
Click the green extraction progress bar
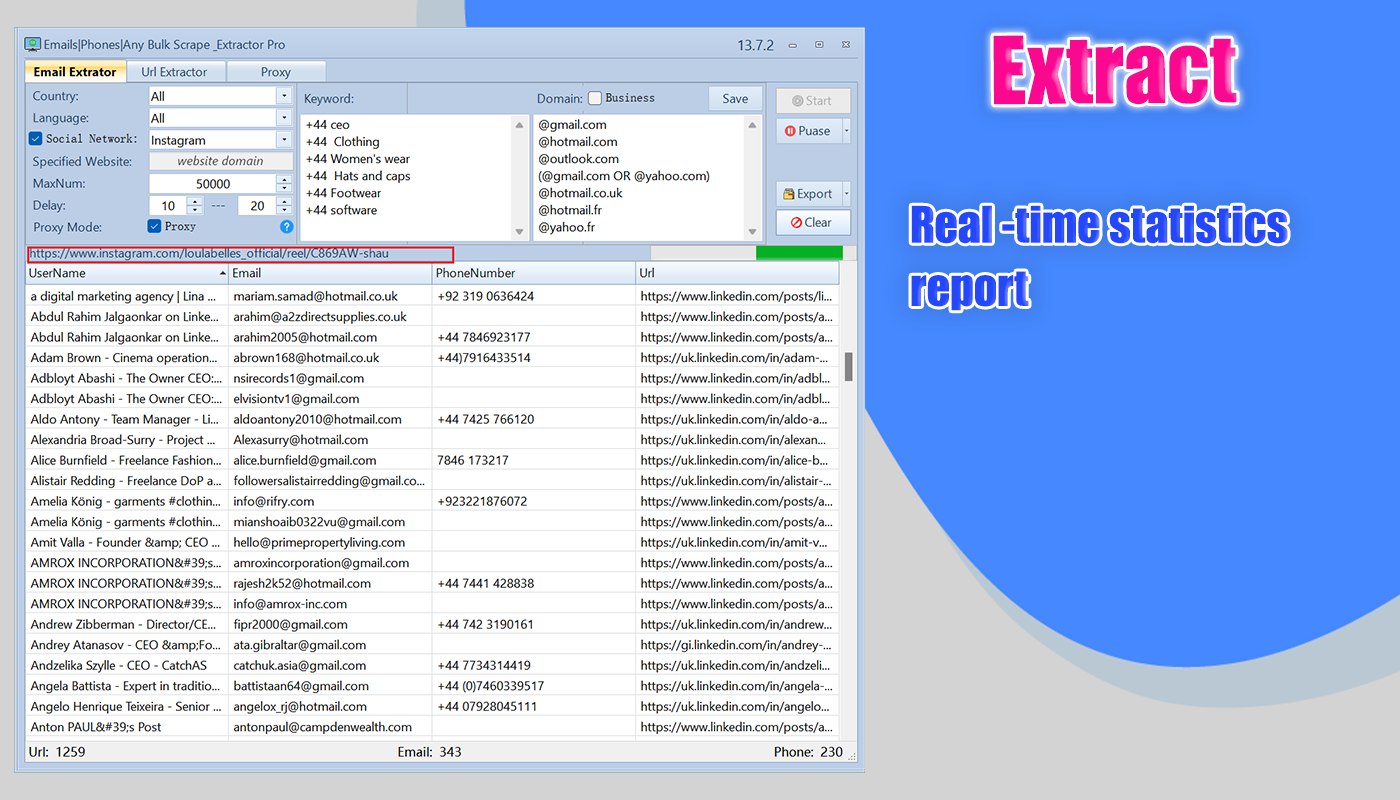point(799,253)
